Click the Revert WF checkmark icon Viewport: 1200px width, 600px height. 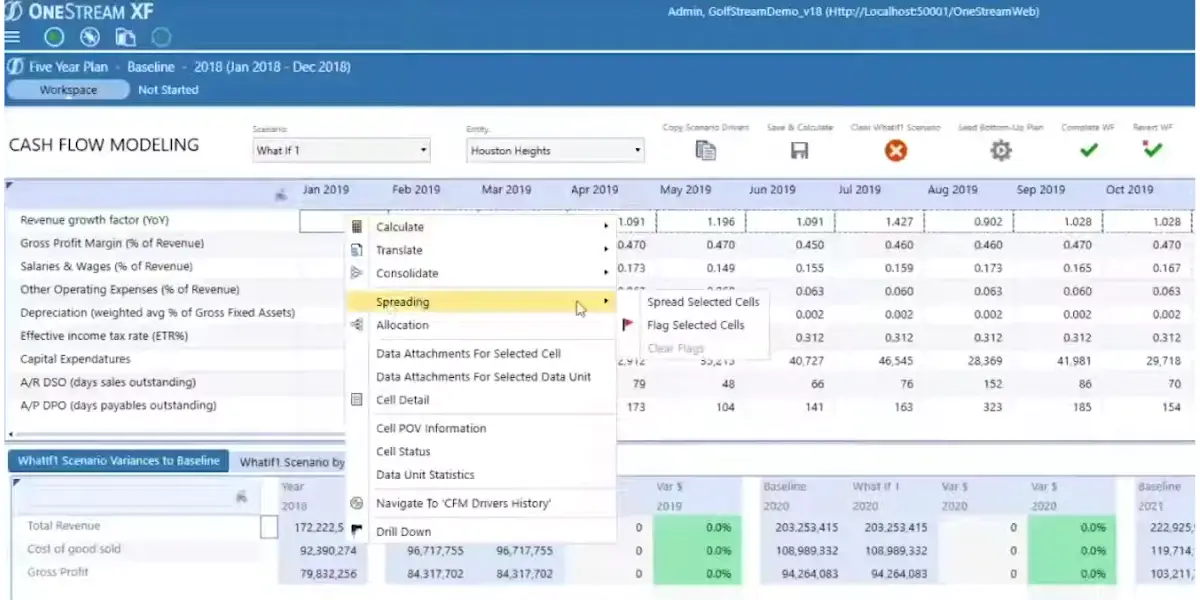pos(1152,150)
